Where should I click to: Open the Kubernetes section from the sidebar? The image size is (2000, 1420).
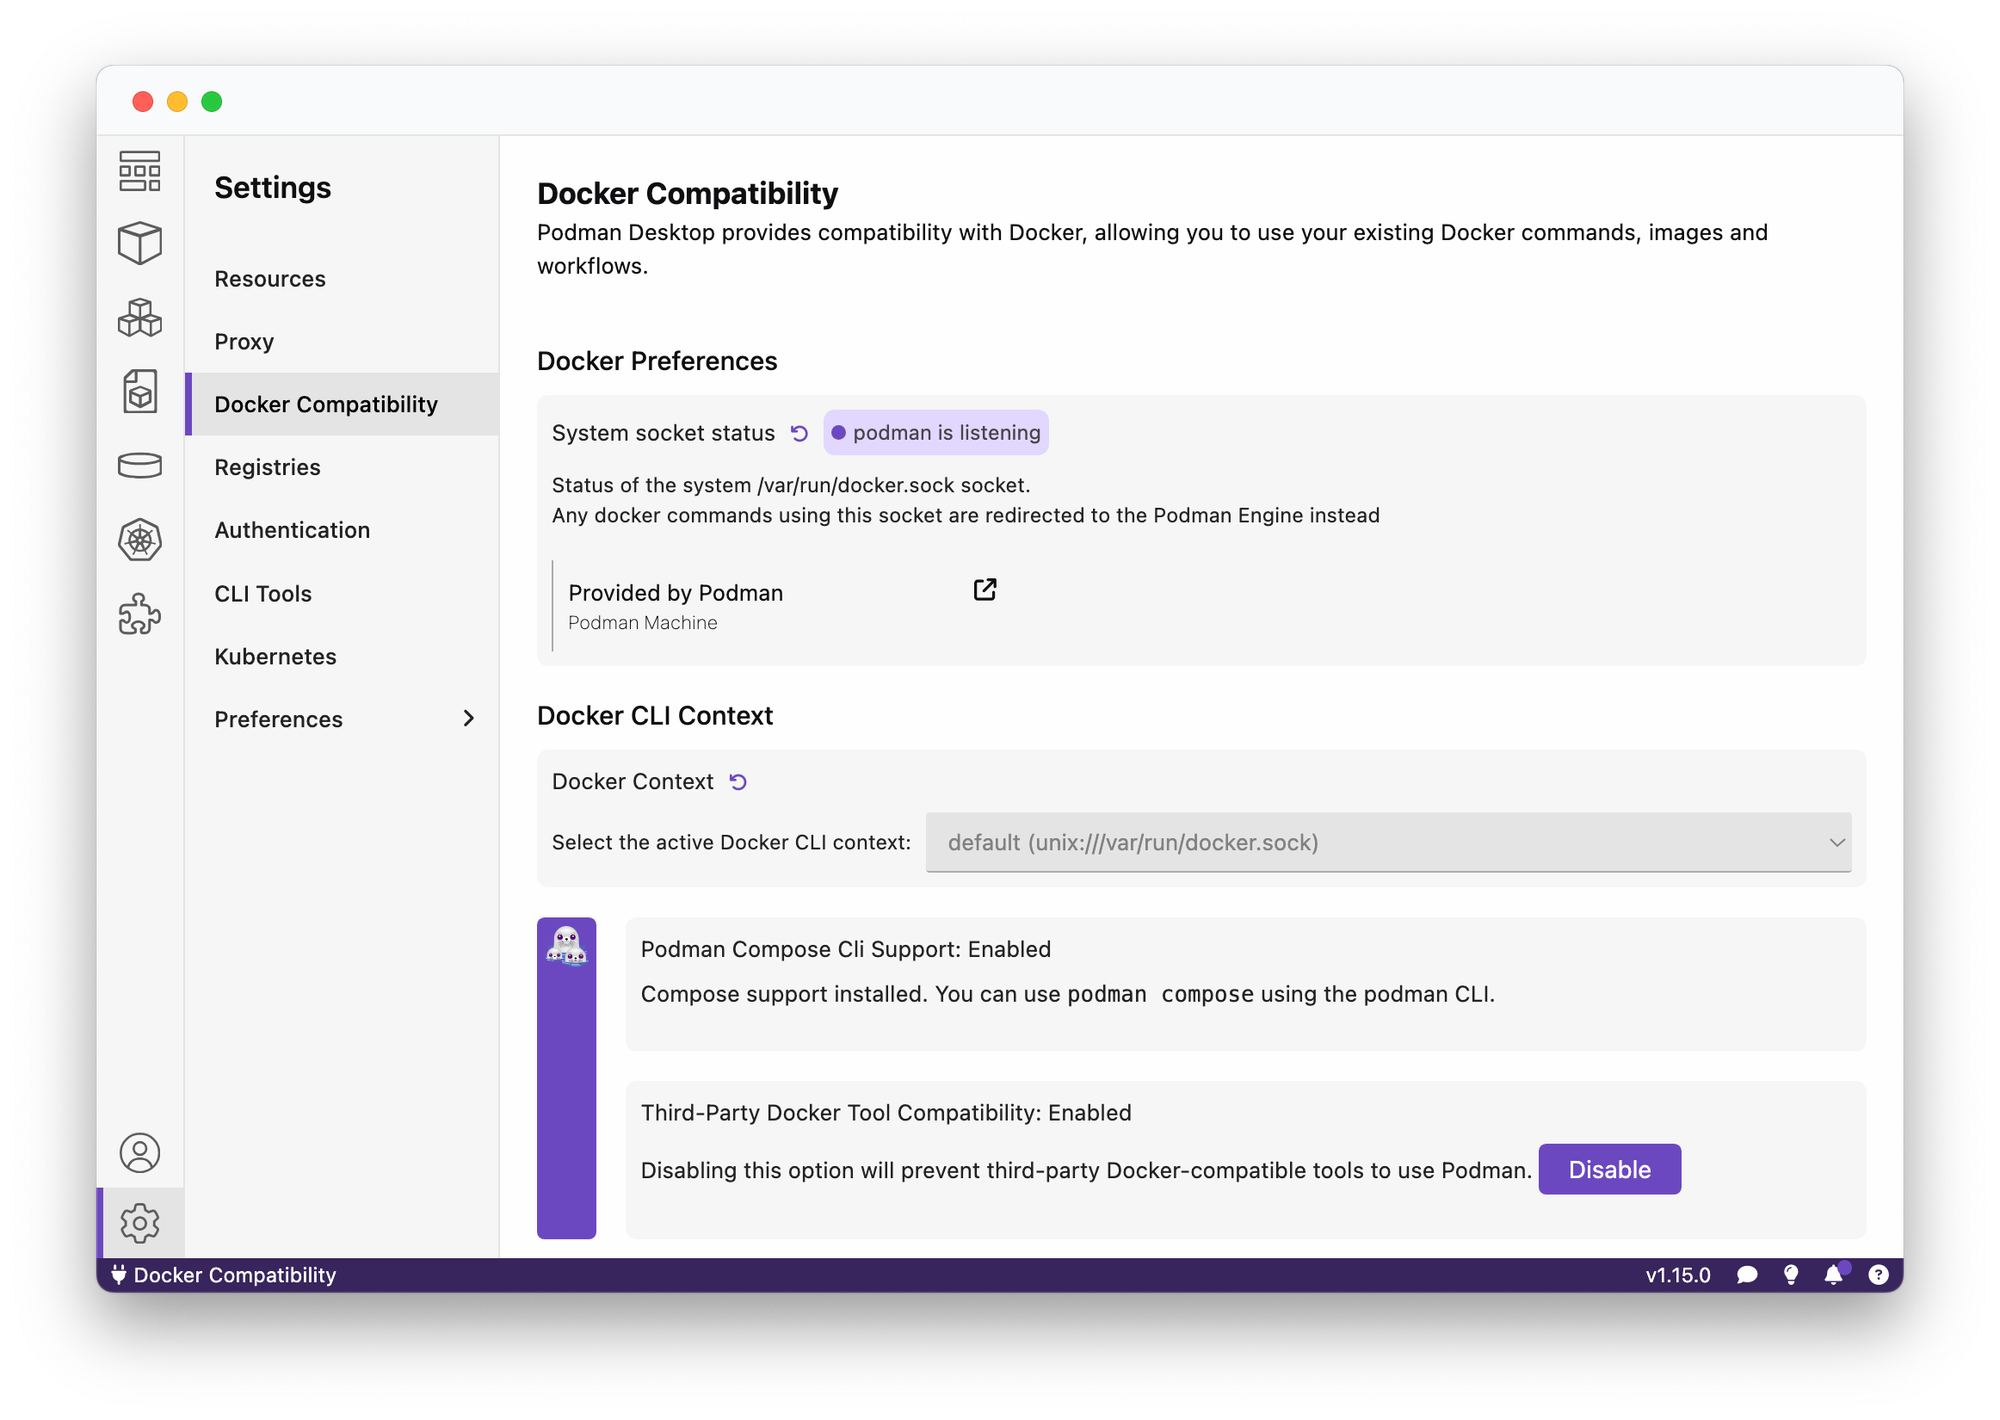tap(140, 539)
